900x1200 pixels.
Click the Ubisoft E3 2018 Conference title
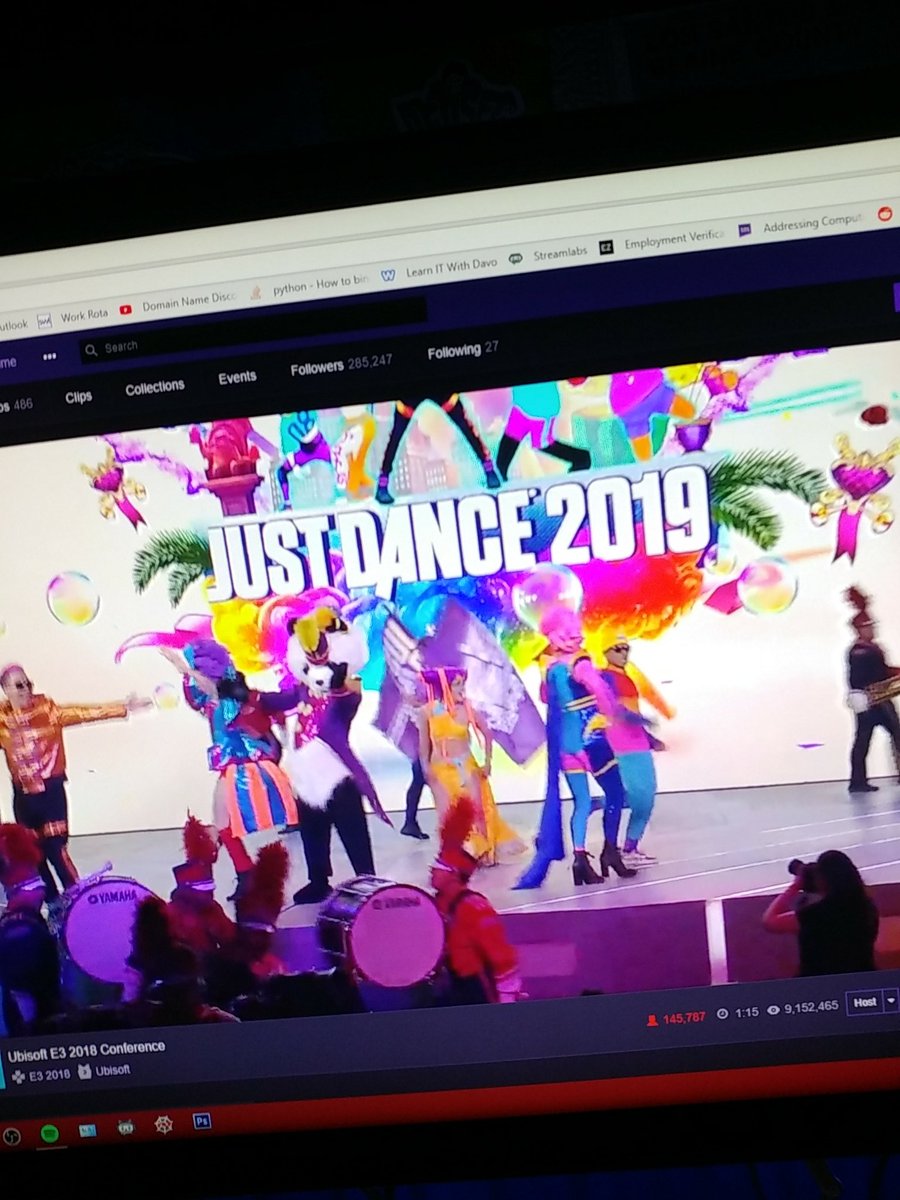click(x=86, y=1052)
